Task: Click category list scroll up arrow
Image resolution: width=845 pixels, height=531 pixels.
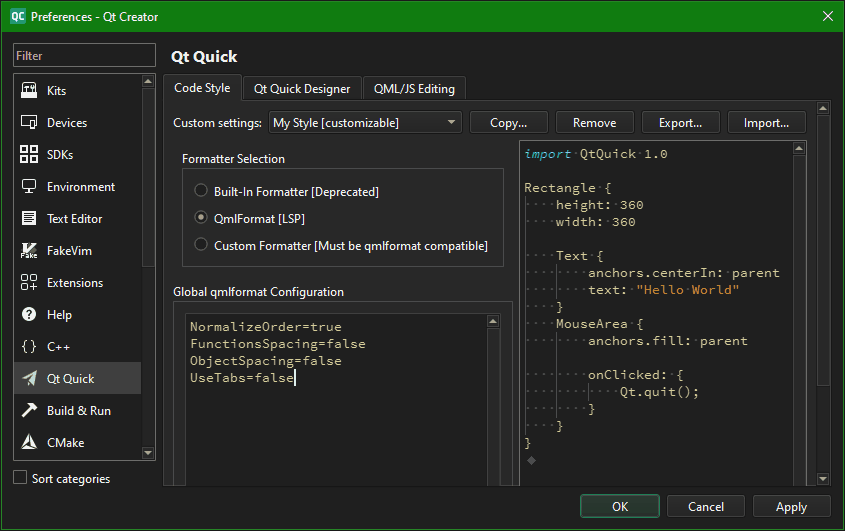Action: pyautogui.click(x=148, y=81)
